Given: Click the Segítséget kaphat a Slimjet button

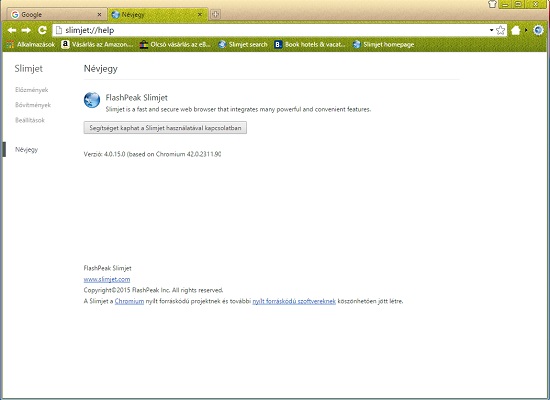Looking at the screenshot, I should pyautogui.click(x=165, y=128).
